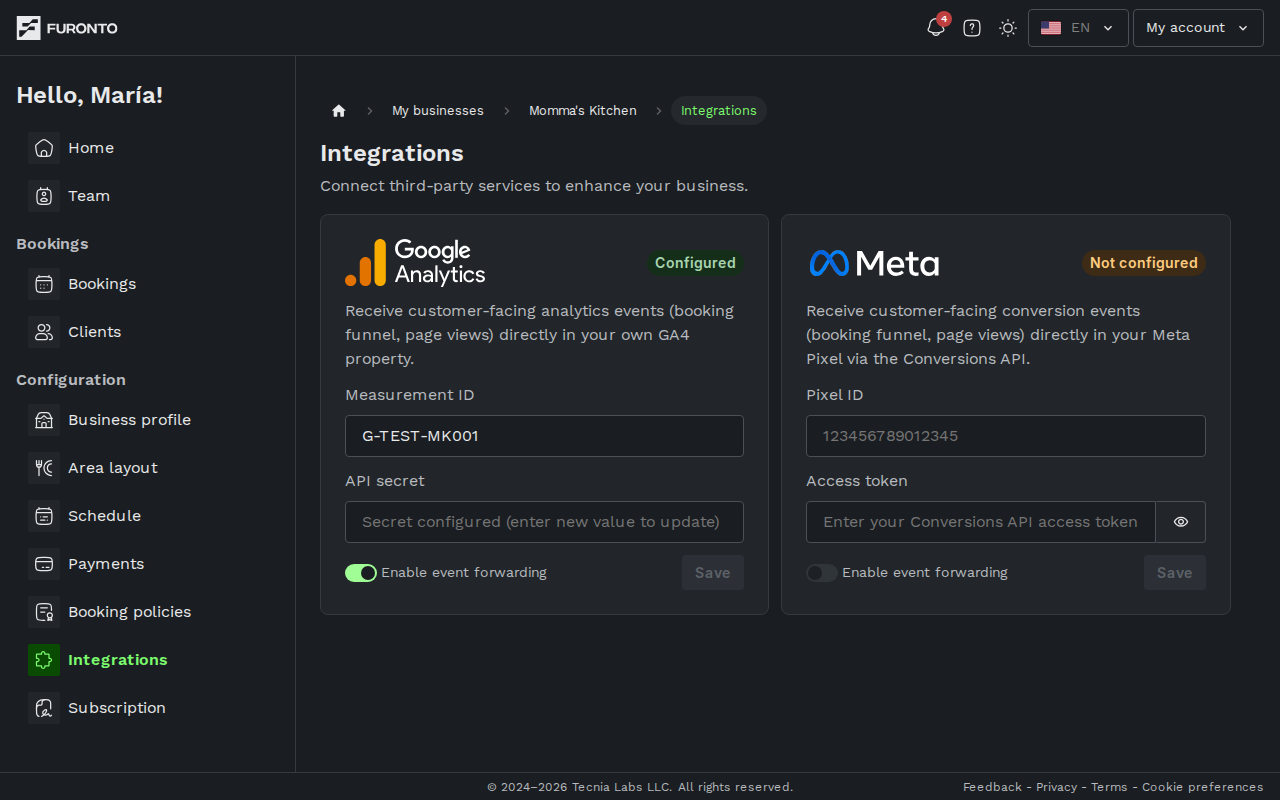Toggle light theme sun icon

pyautogui.click(x=1008, y=28)
